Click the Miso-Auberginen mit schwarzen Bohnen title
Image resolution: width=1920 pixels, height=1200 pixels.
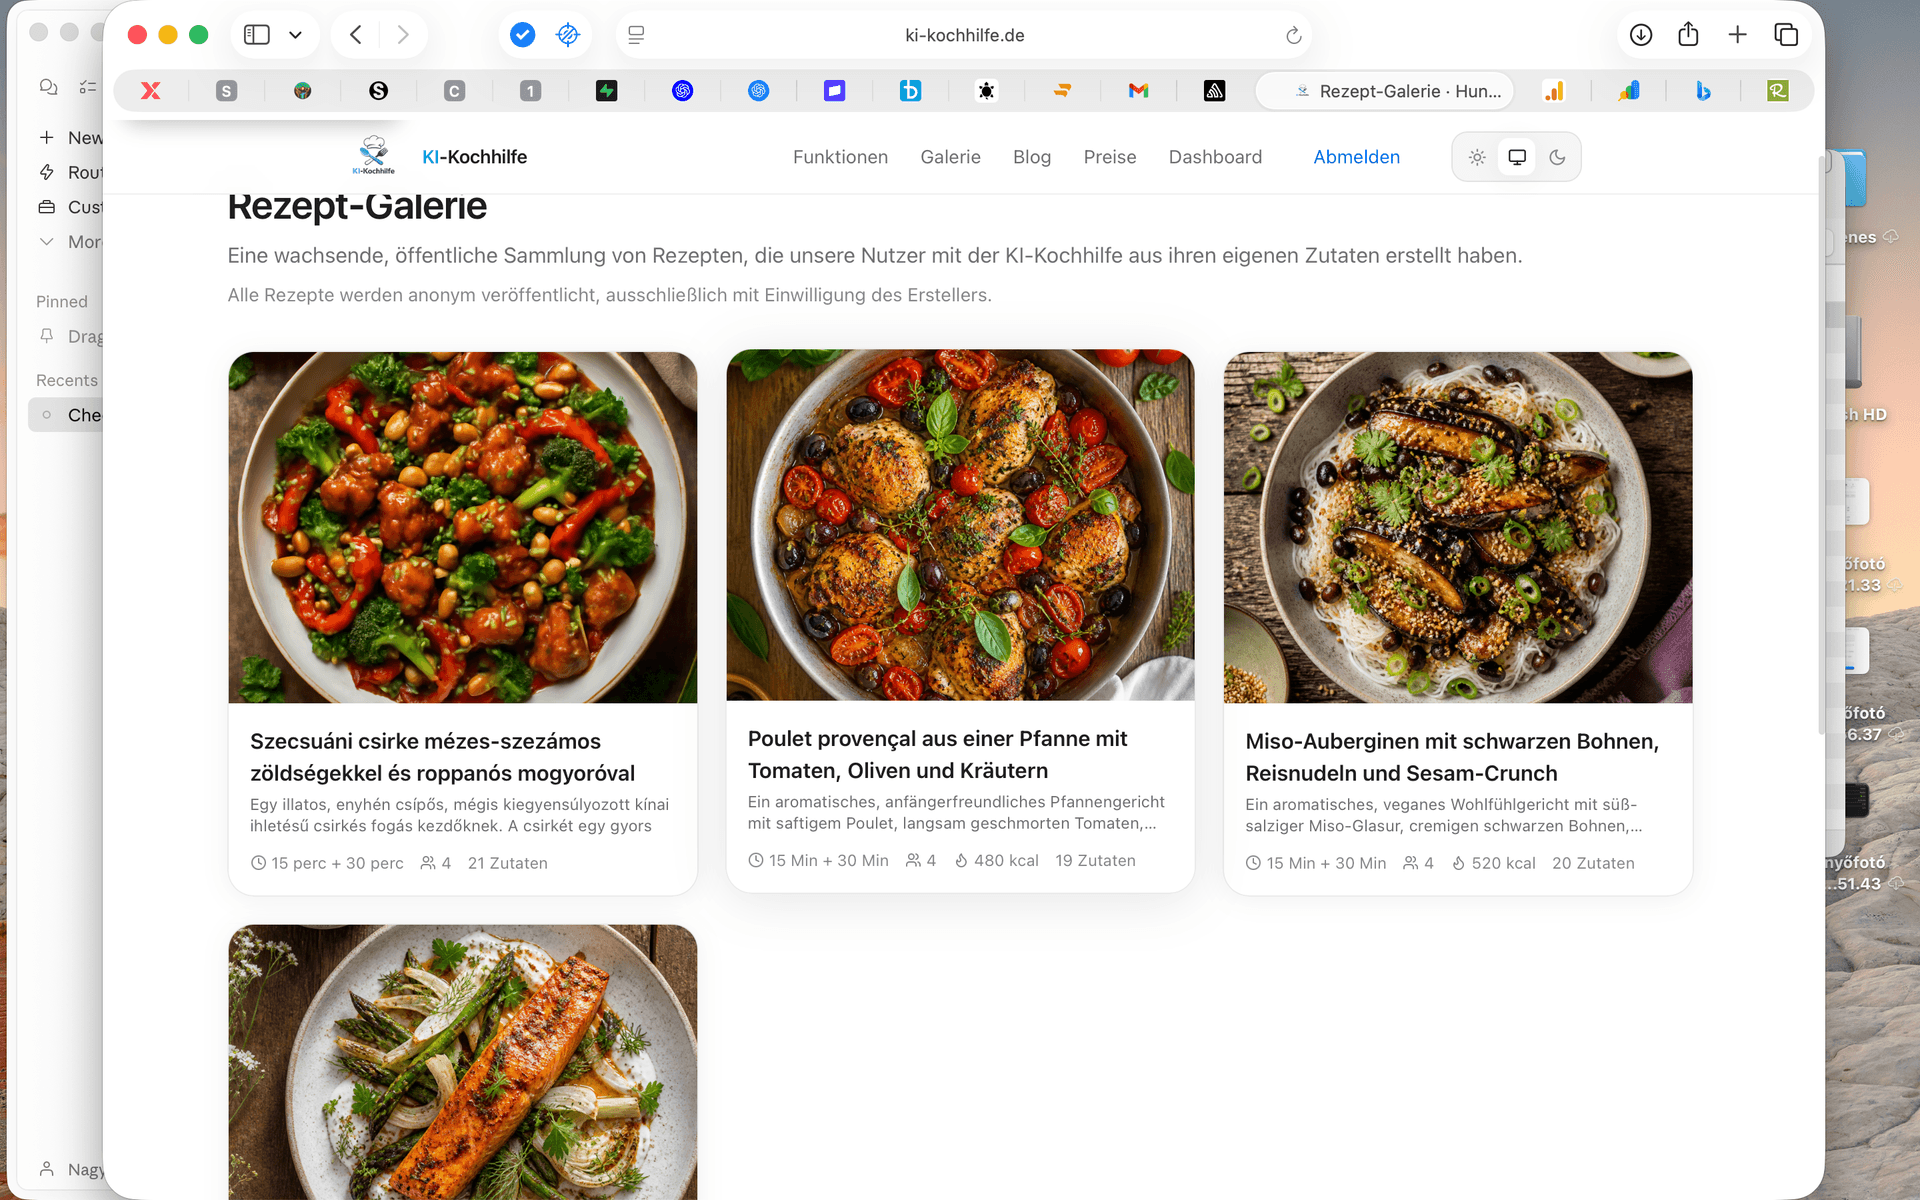[1452, 757]
